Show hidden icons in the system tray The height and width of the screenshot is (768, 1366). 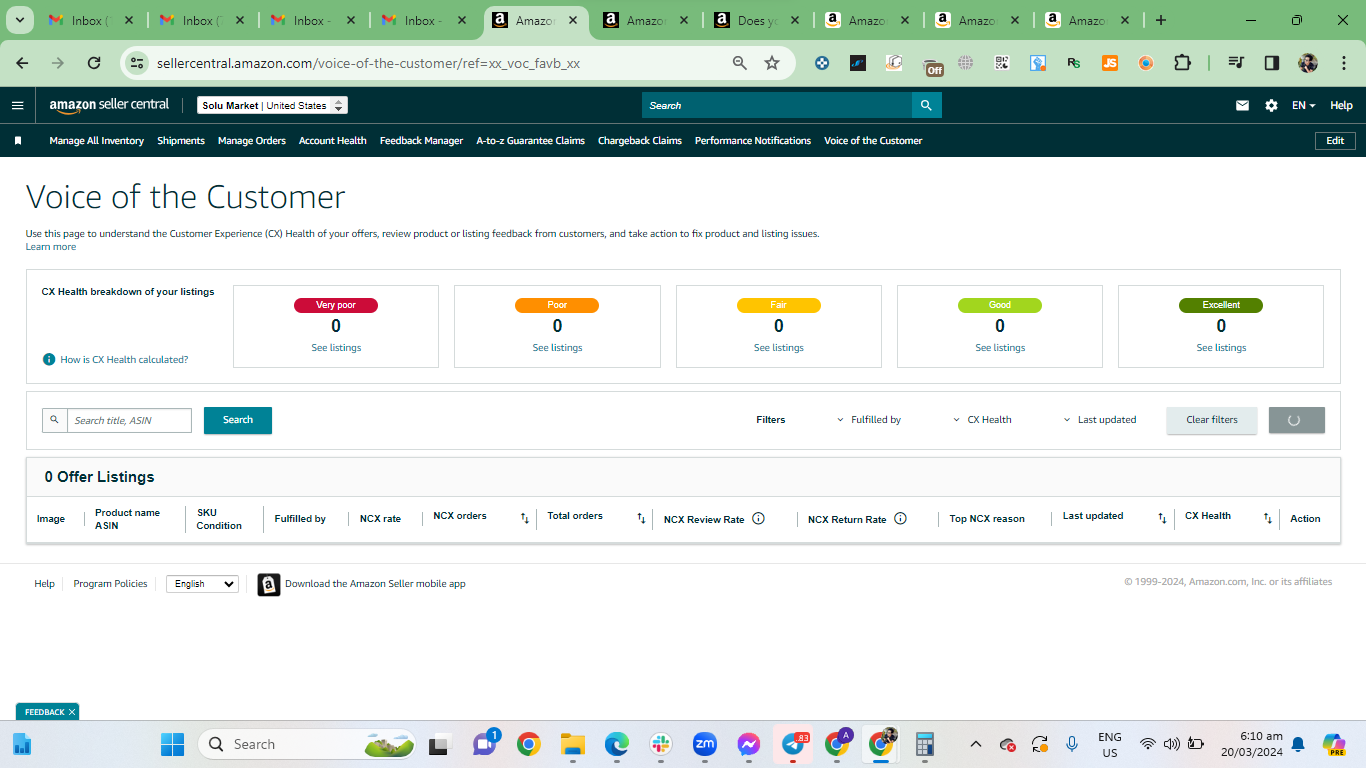click(976, 744)
